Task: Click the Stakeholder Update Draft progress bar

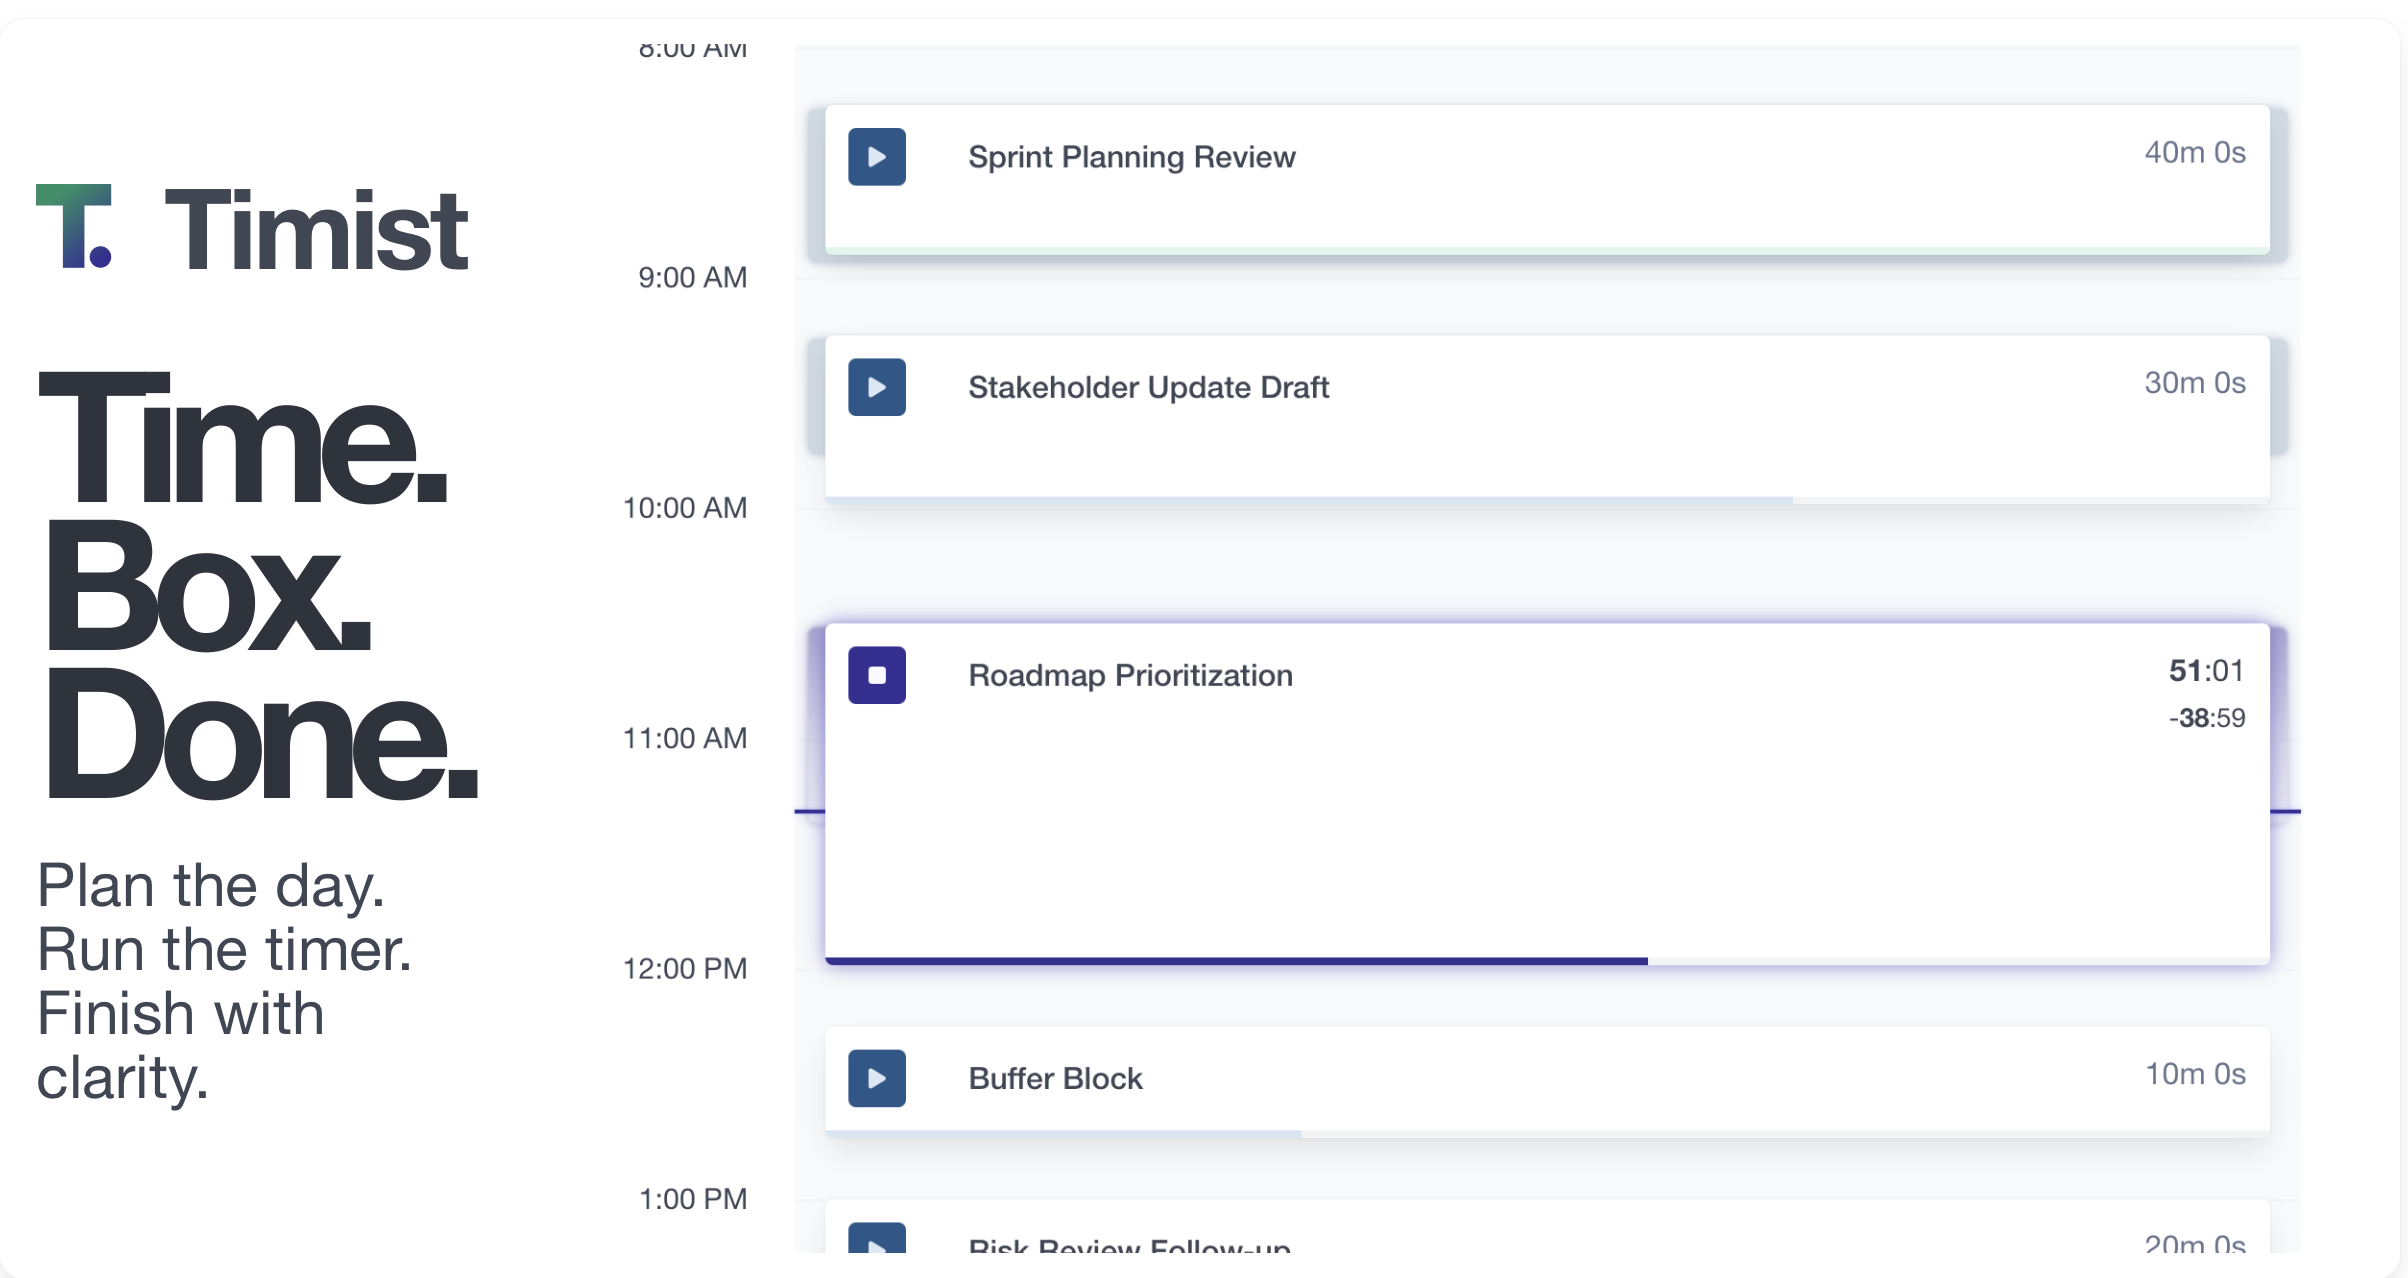Action: 1547,500
